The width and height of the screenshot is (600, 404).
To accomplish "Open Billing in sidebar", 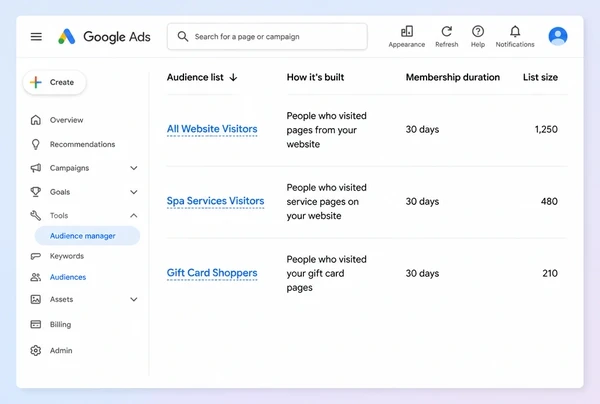I will pos(60,324).
